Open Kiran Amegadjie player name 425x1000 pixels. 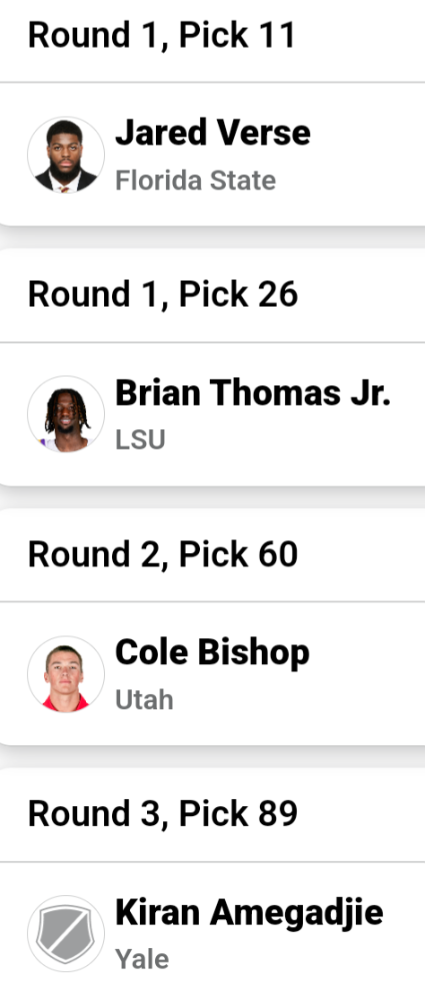[249, 913]
